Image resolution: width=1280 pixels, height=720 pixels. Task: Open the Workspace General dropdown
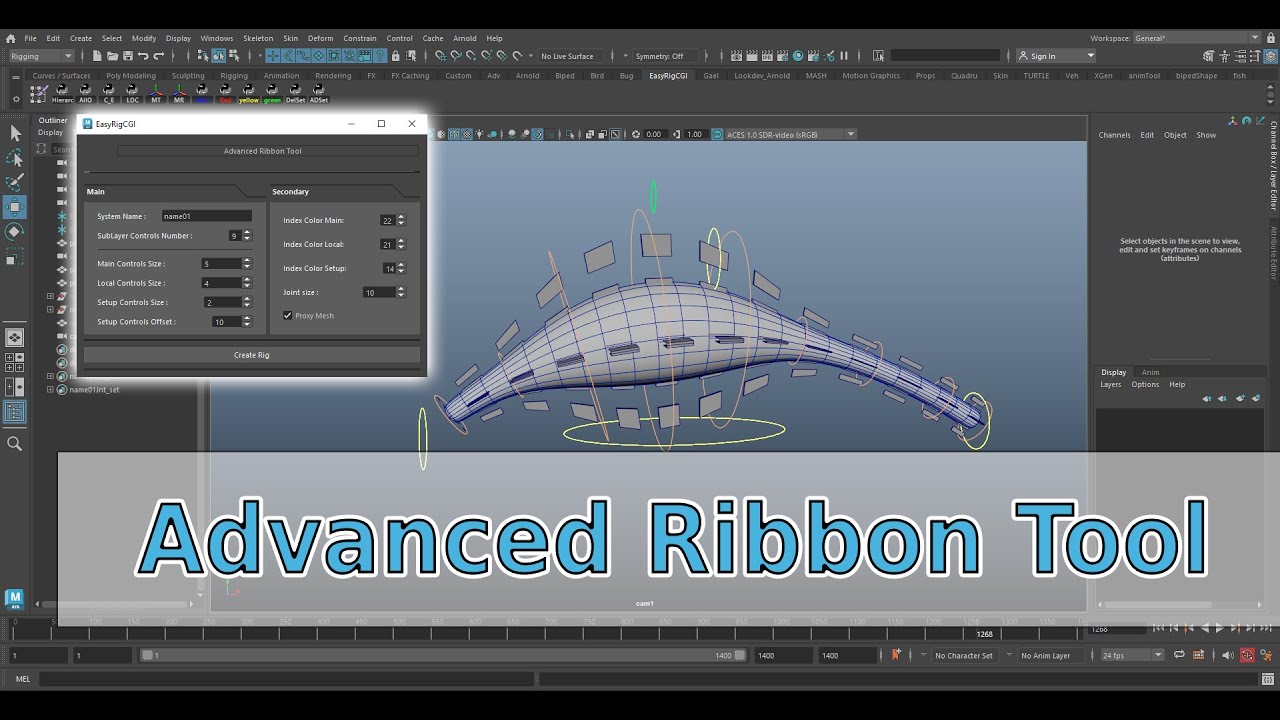[x=1197, y=38]
